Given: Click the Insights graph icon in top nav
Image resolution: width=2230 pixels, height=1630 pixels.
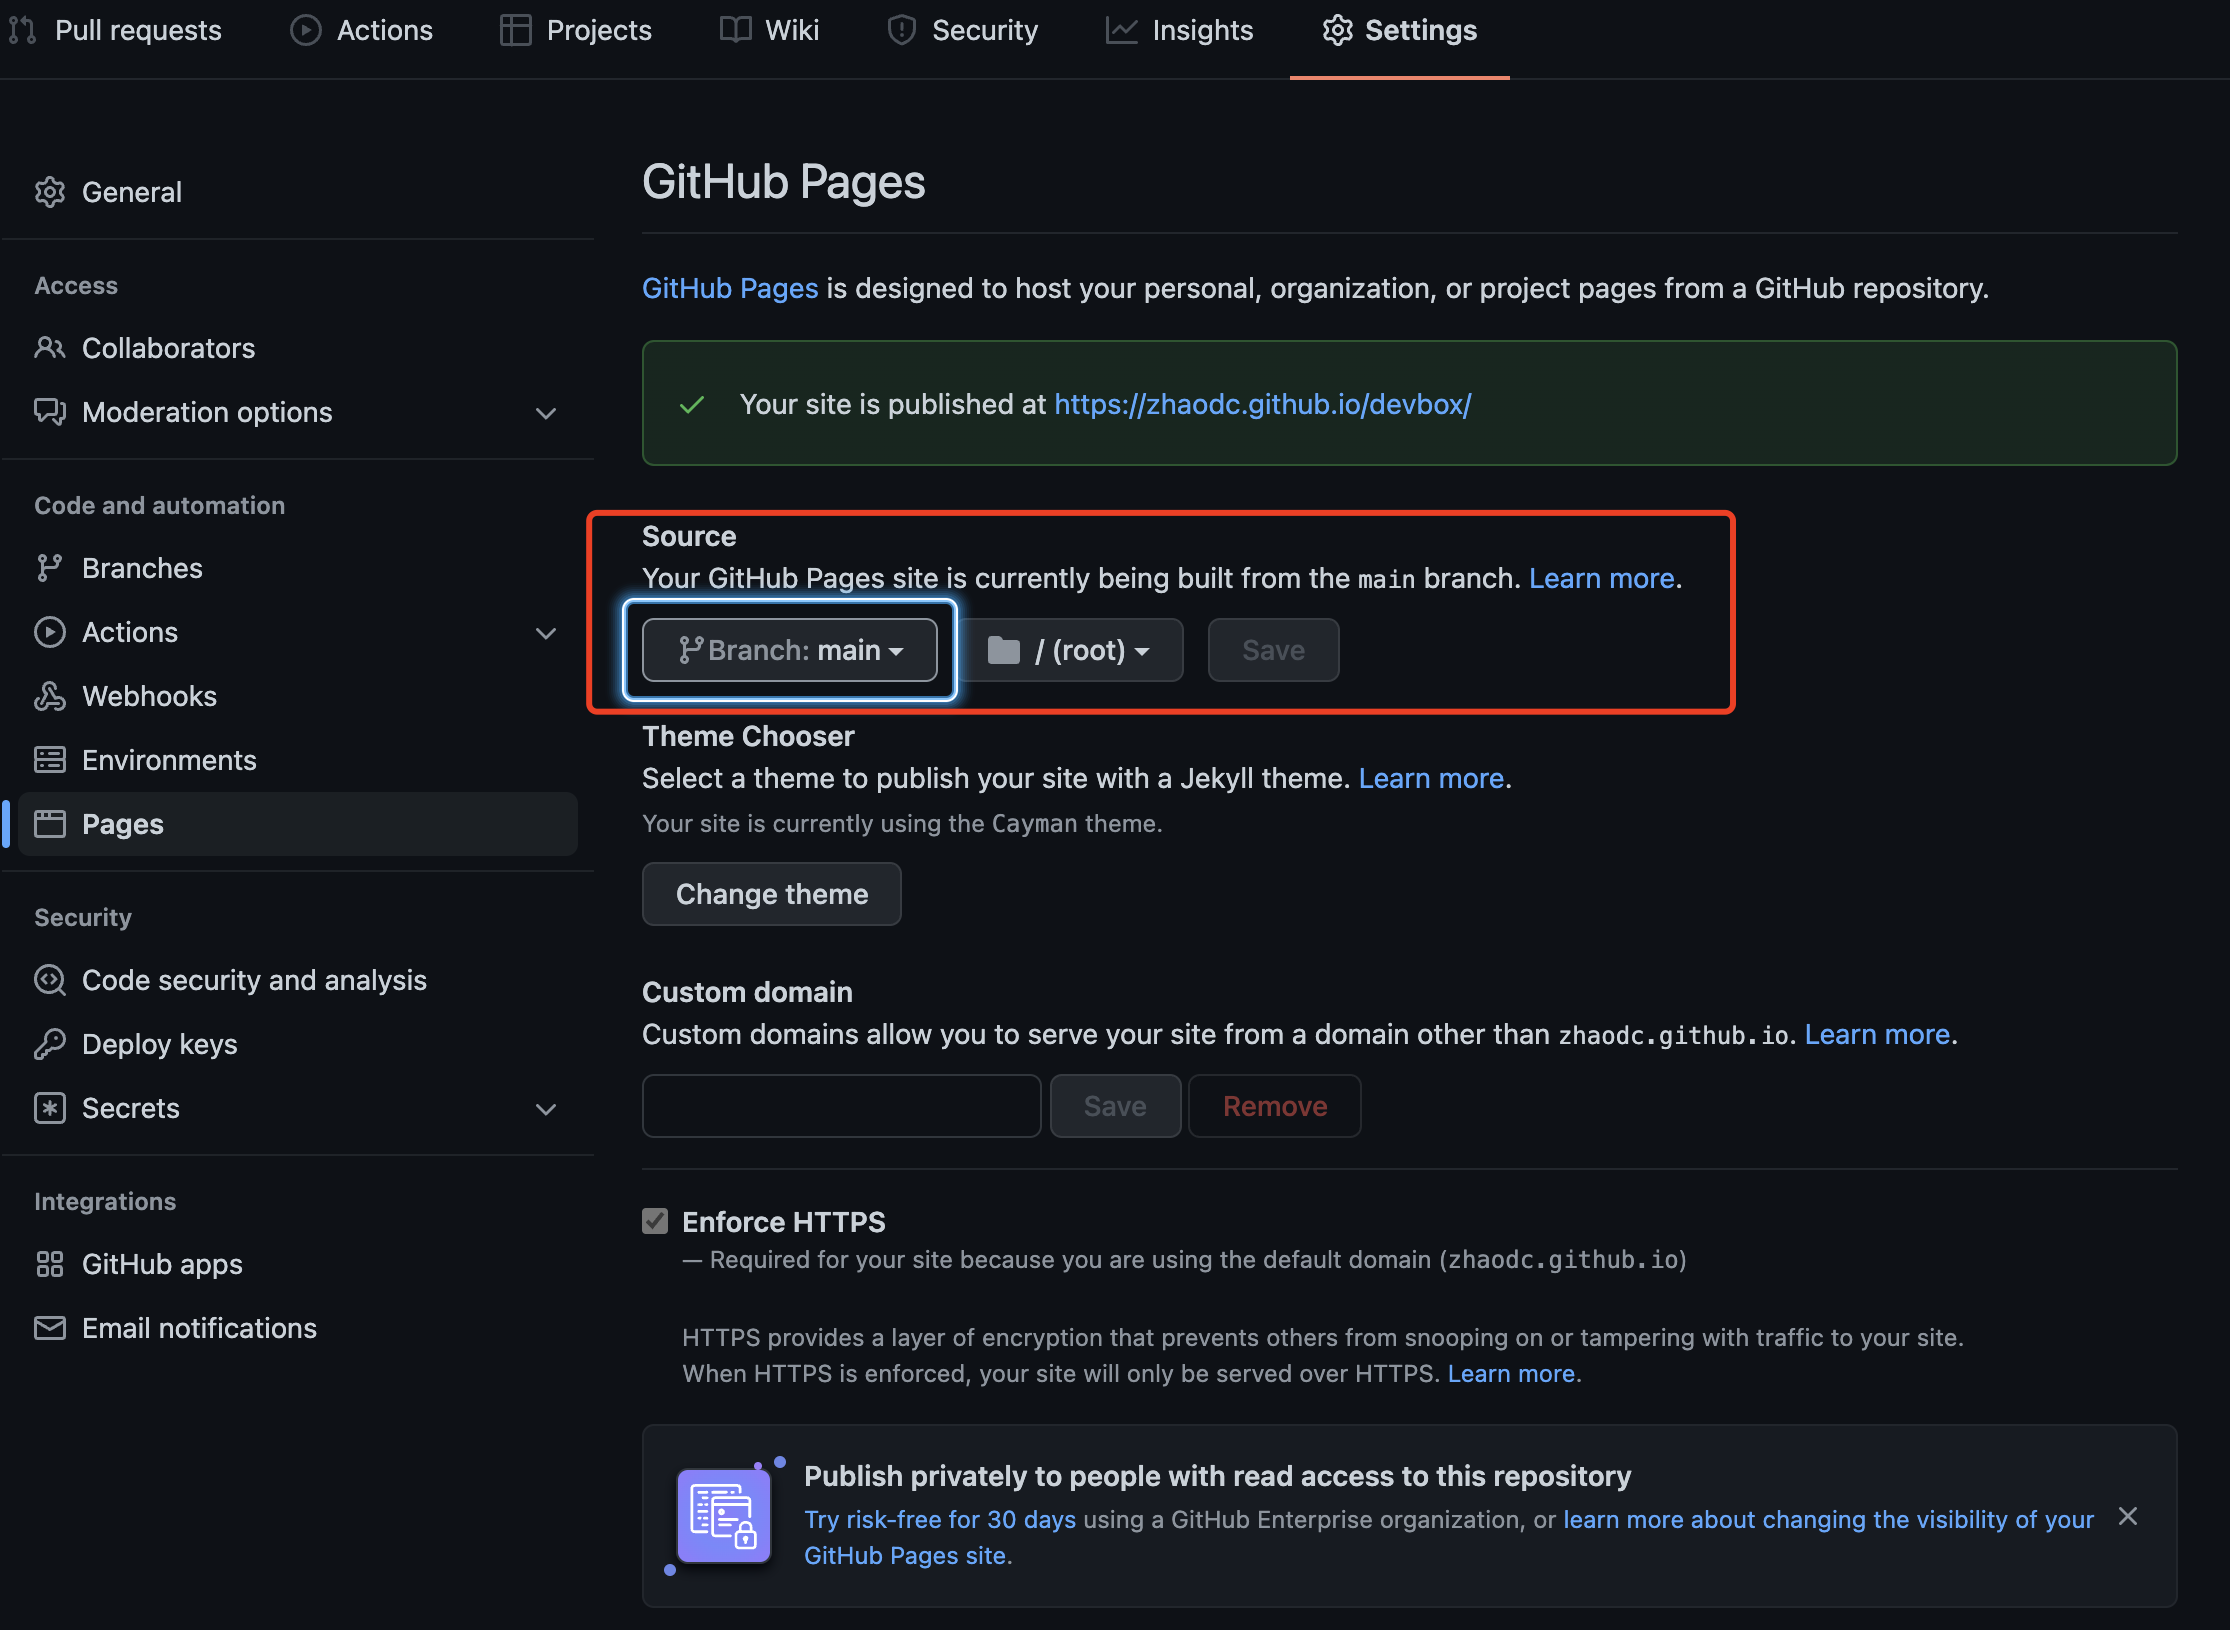Looking at the screenshot, I should (x=1121, y=30).
